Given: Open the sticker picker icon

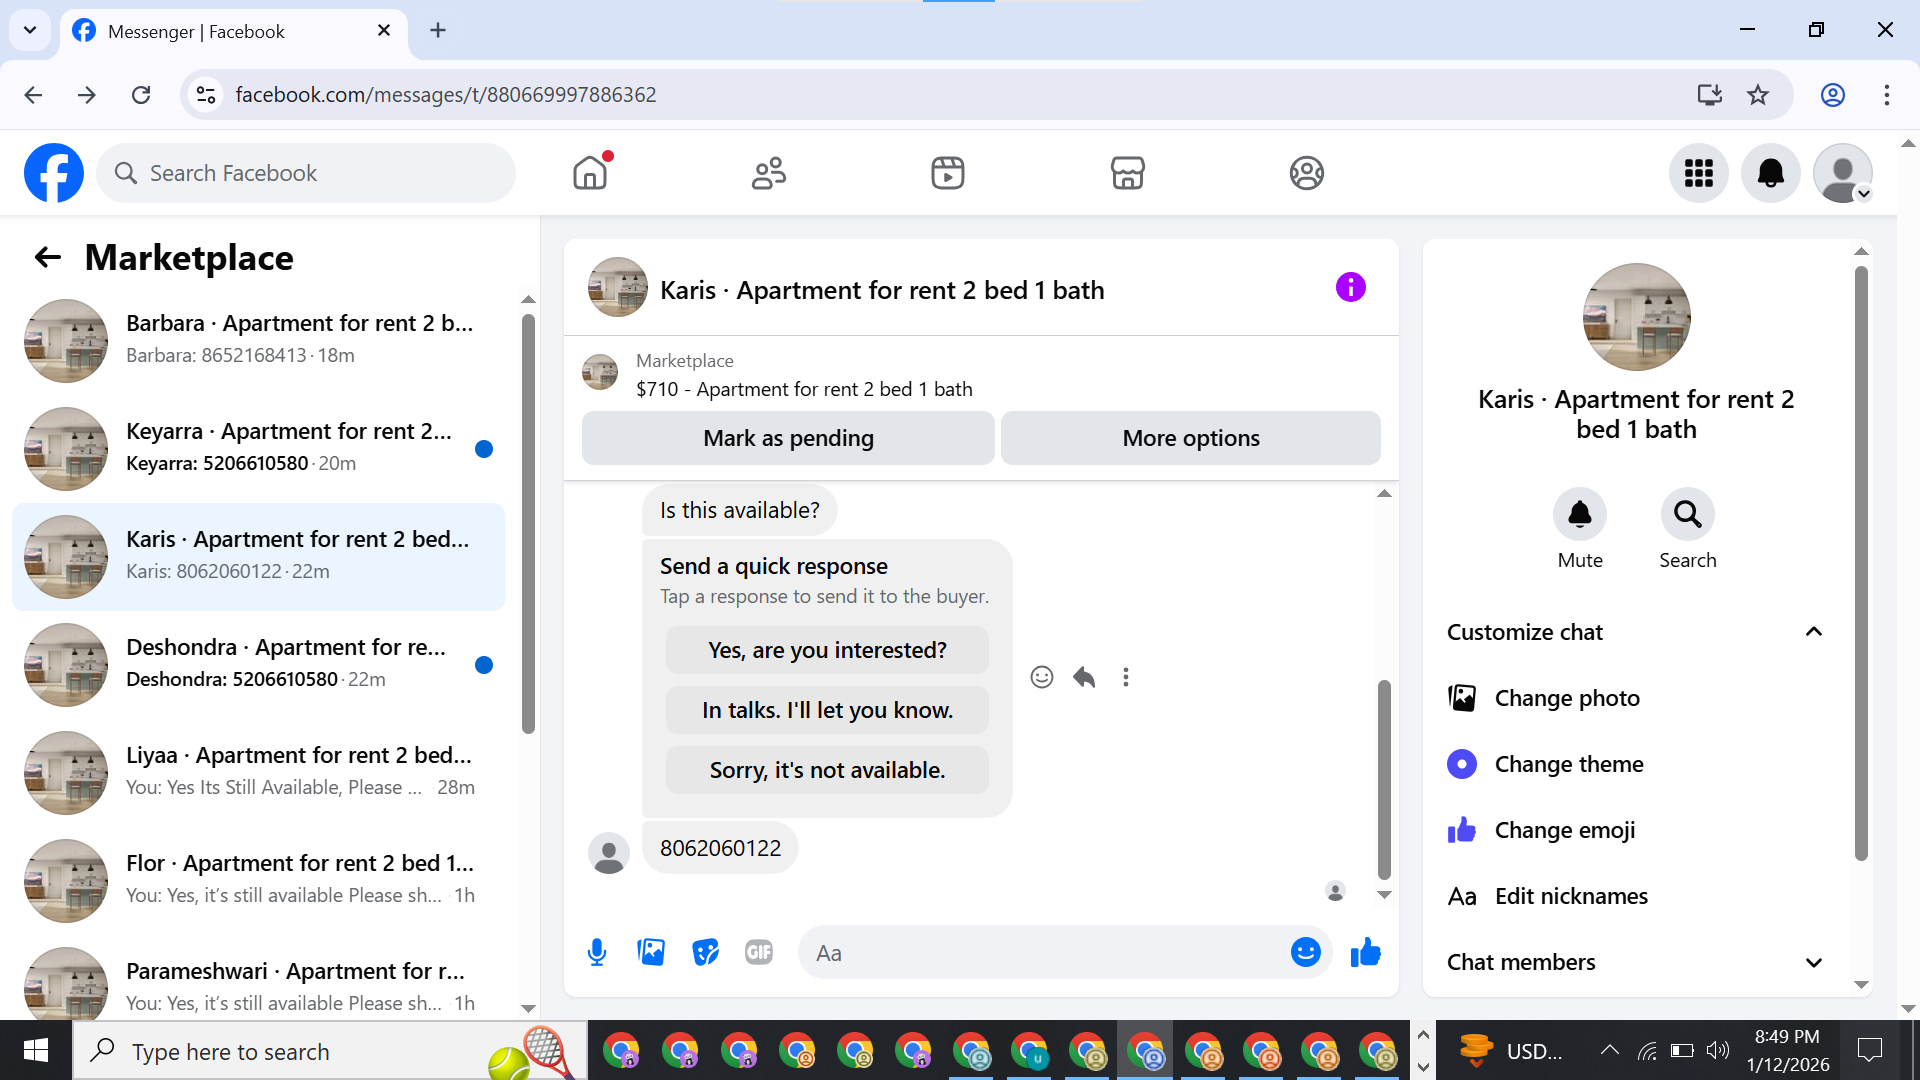Looking at the screenshot, I should click(x=705, y=952).
